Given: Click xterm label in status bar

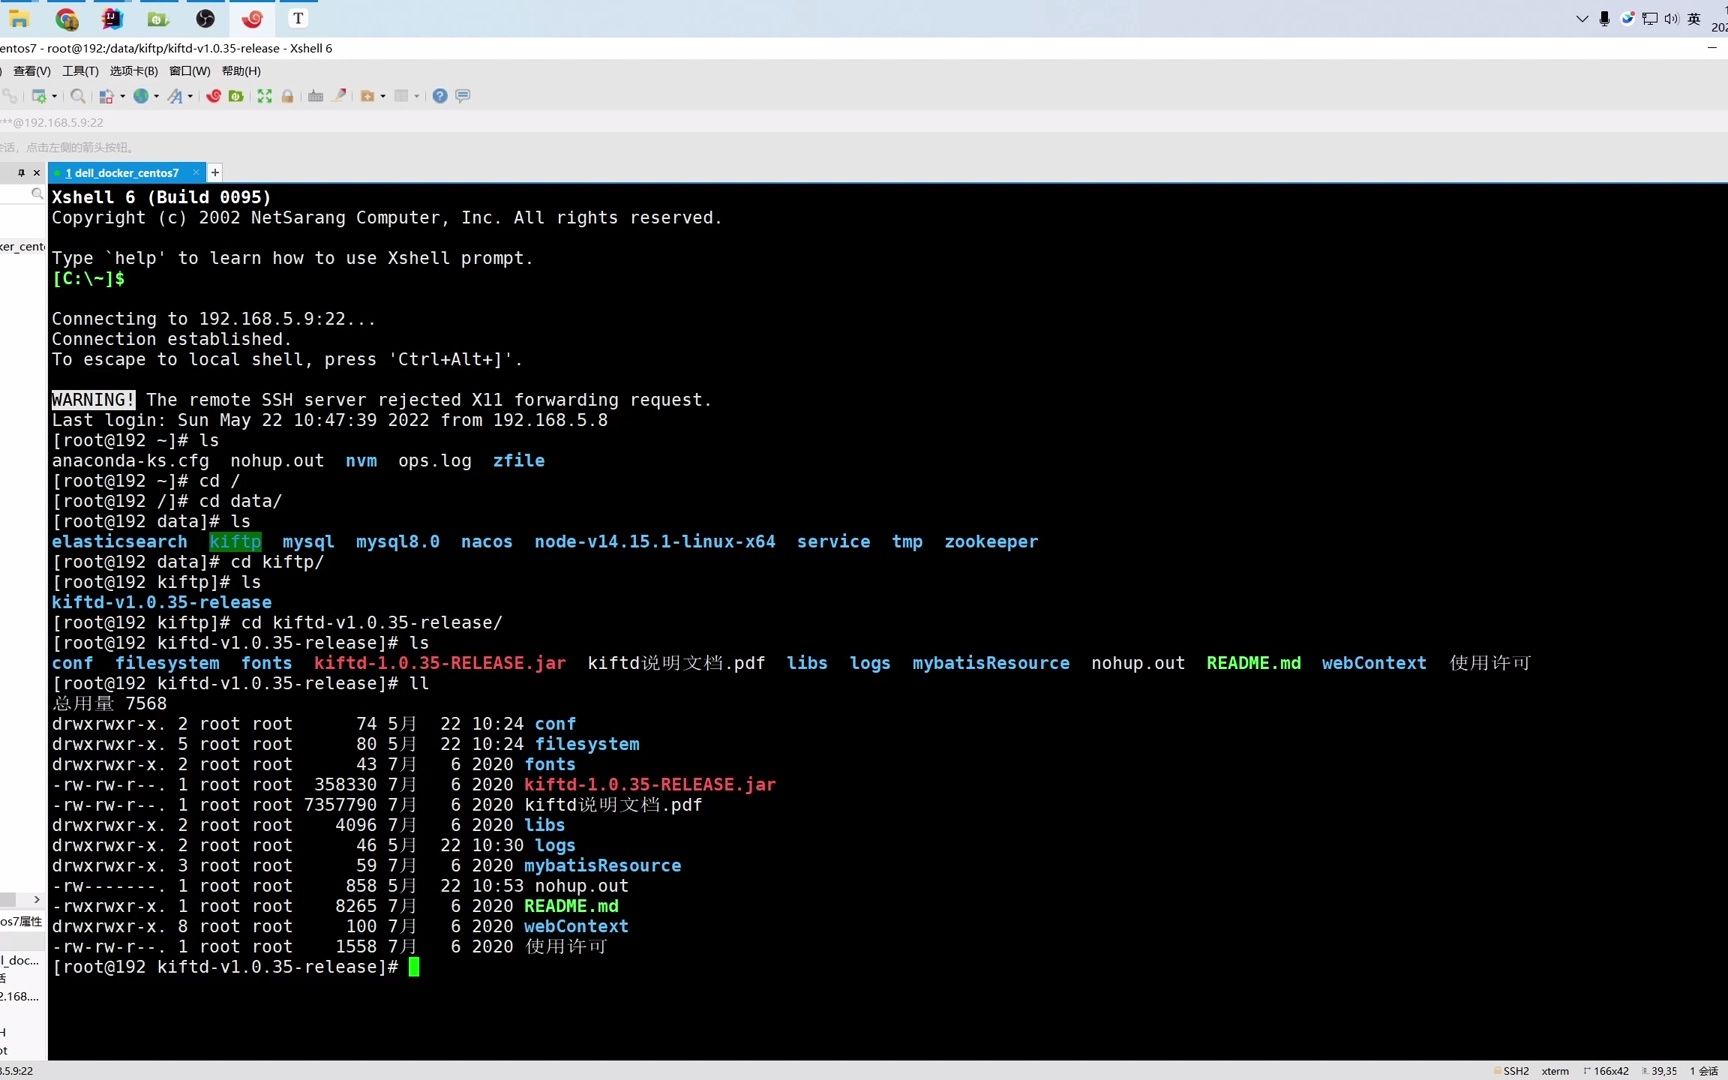Looking at the screenshot, I should tap(1555, 1071).
